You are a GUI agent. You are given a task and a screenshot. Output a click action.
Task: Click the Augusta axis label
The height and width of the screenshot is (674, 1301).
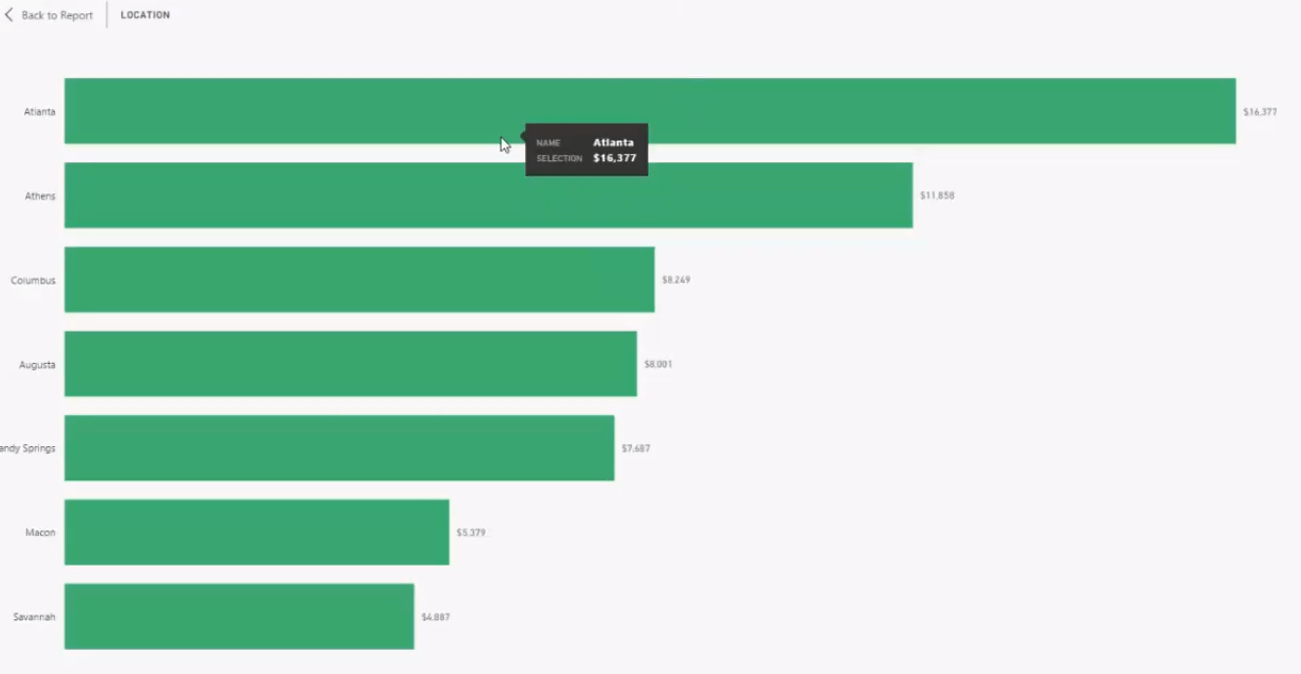[37, 365]
